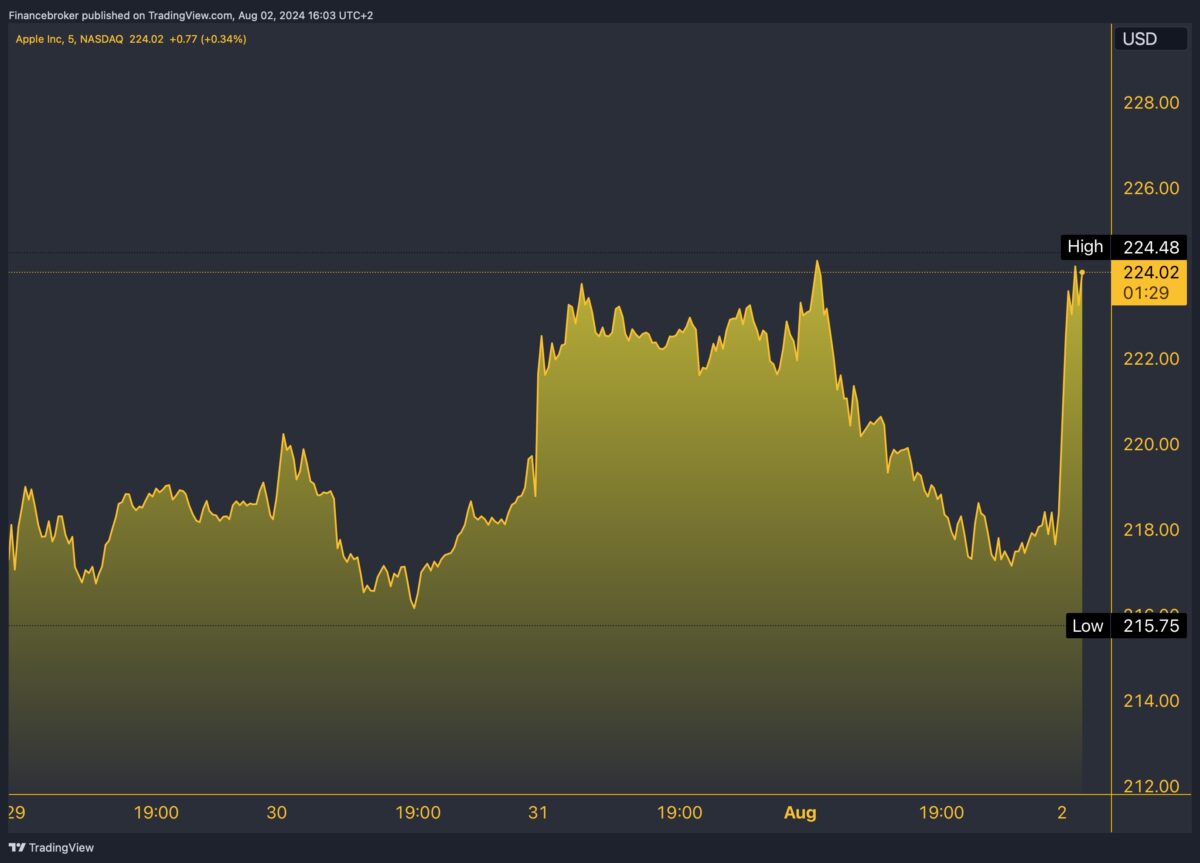This screenshot has height=863, width=1200.
Task: Click the 29 date label on time axis
Action: tap(16, 813)
